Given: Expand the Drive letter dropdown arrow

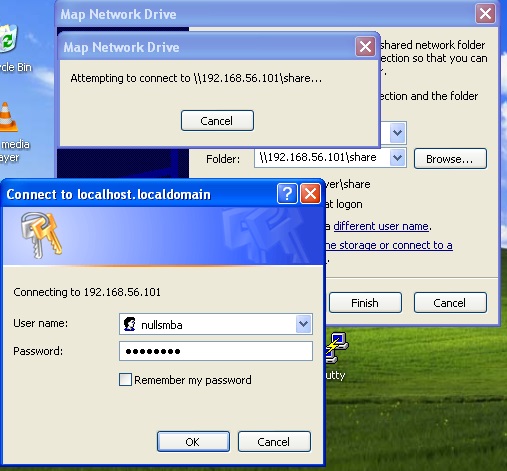Looking at the screenshot, I should pos(397,132).
